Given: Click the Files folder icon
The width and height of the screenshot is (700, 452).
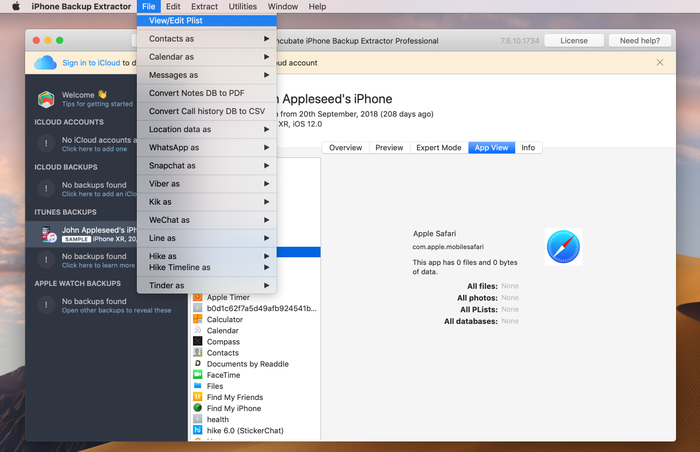Looking at the screenshot, I should (x=197, y=385).
